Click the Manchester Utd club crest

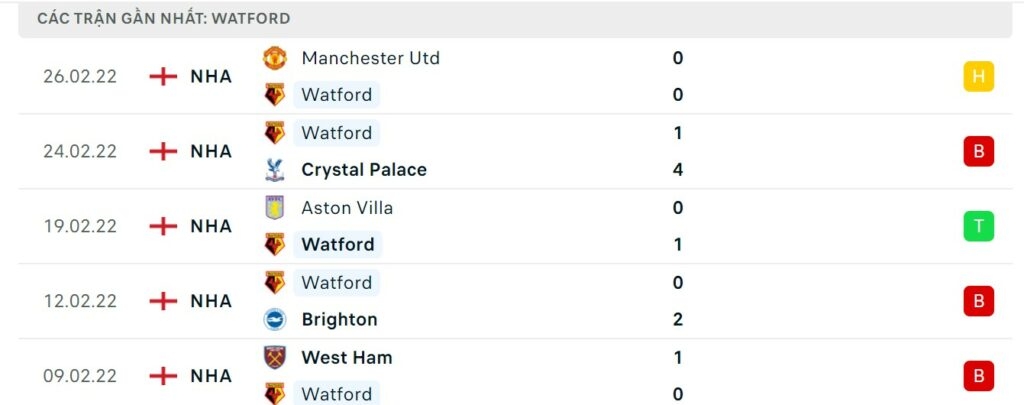274,58
